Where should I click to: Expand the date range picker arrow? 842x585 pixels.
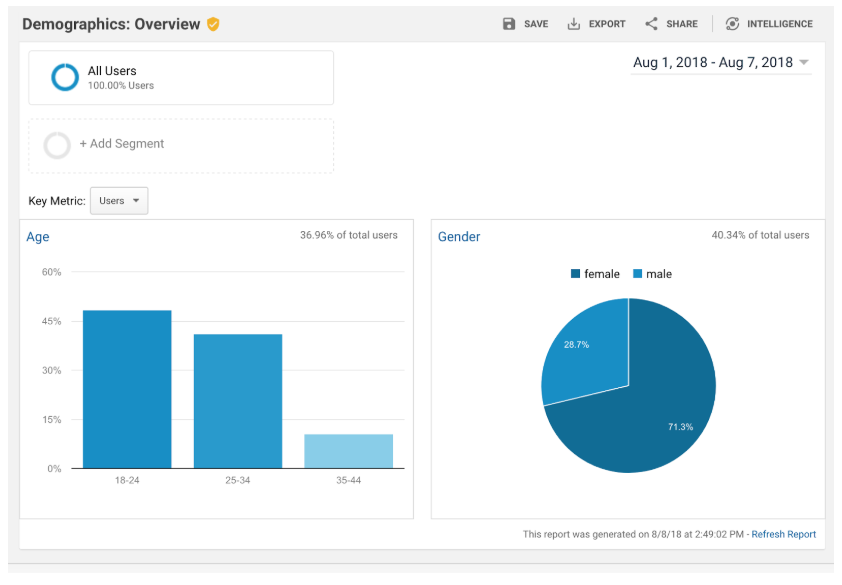[x=804, y=63]
